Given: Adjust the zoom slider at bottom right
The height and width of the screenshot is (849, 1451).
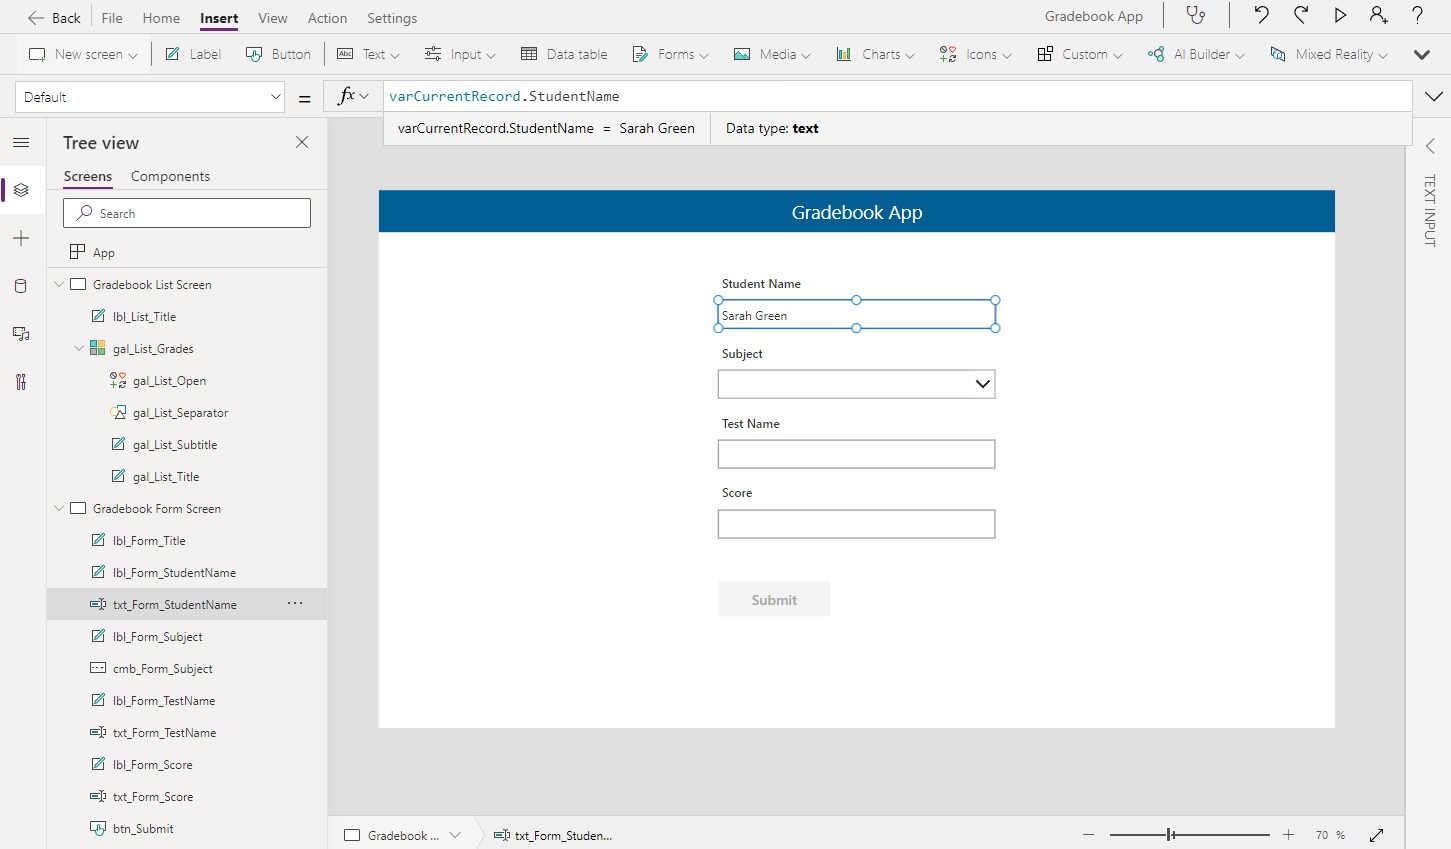Looking at the screenshot, I should tap(1168, 834).
